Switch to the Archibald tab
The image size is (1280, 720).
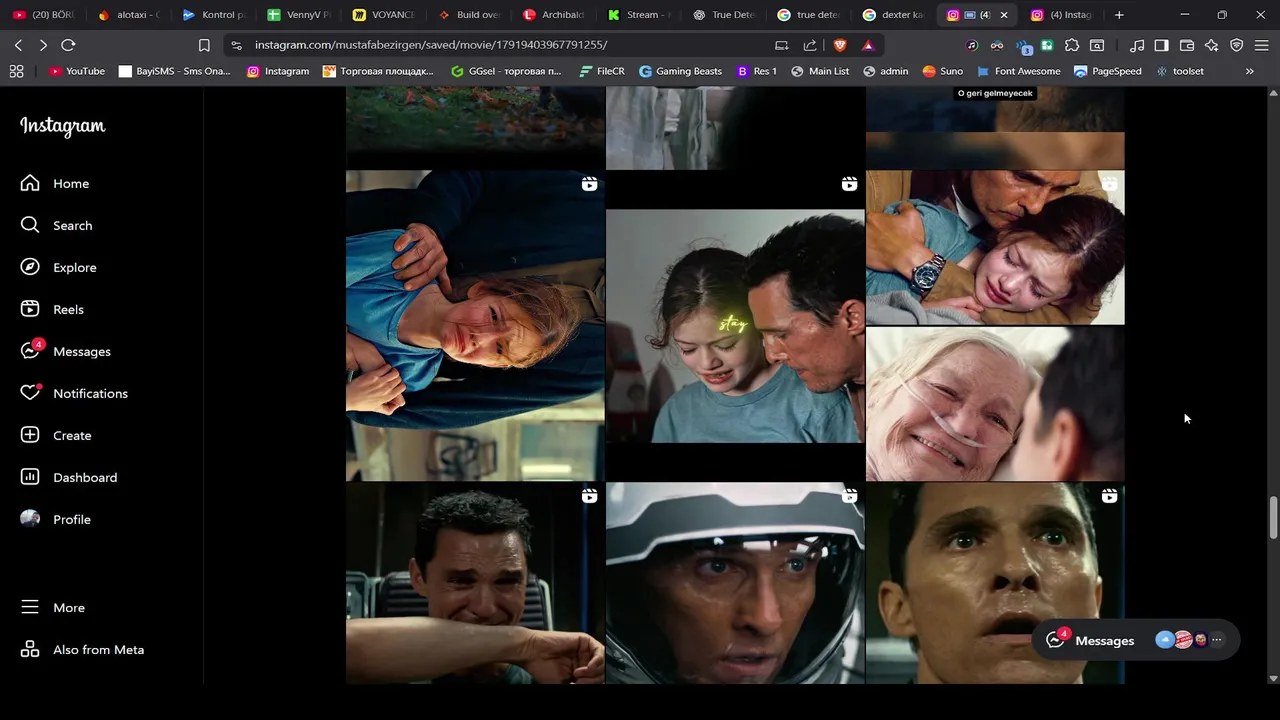pyautogui.click(x=555, y=15)
